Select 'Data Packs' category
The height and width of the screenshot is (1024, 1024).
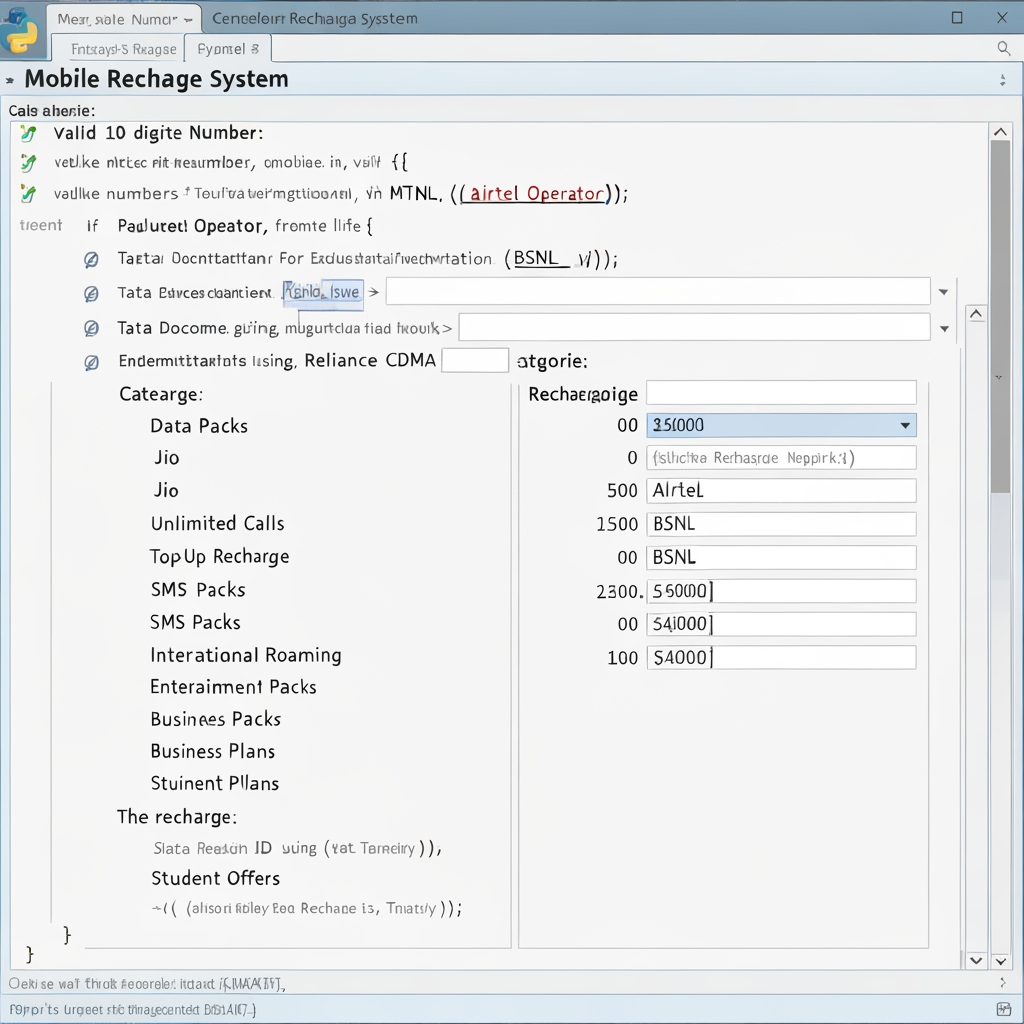click(199, 426)
